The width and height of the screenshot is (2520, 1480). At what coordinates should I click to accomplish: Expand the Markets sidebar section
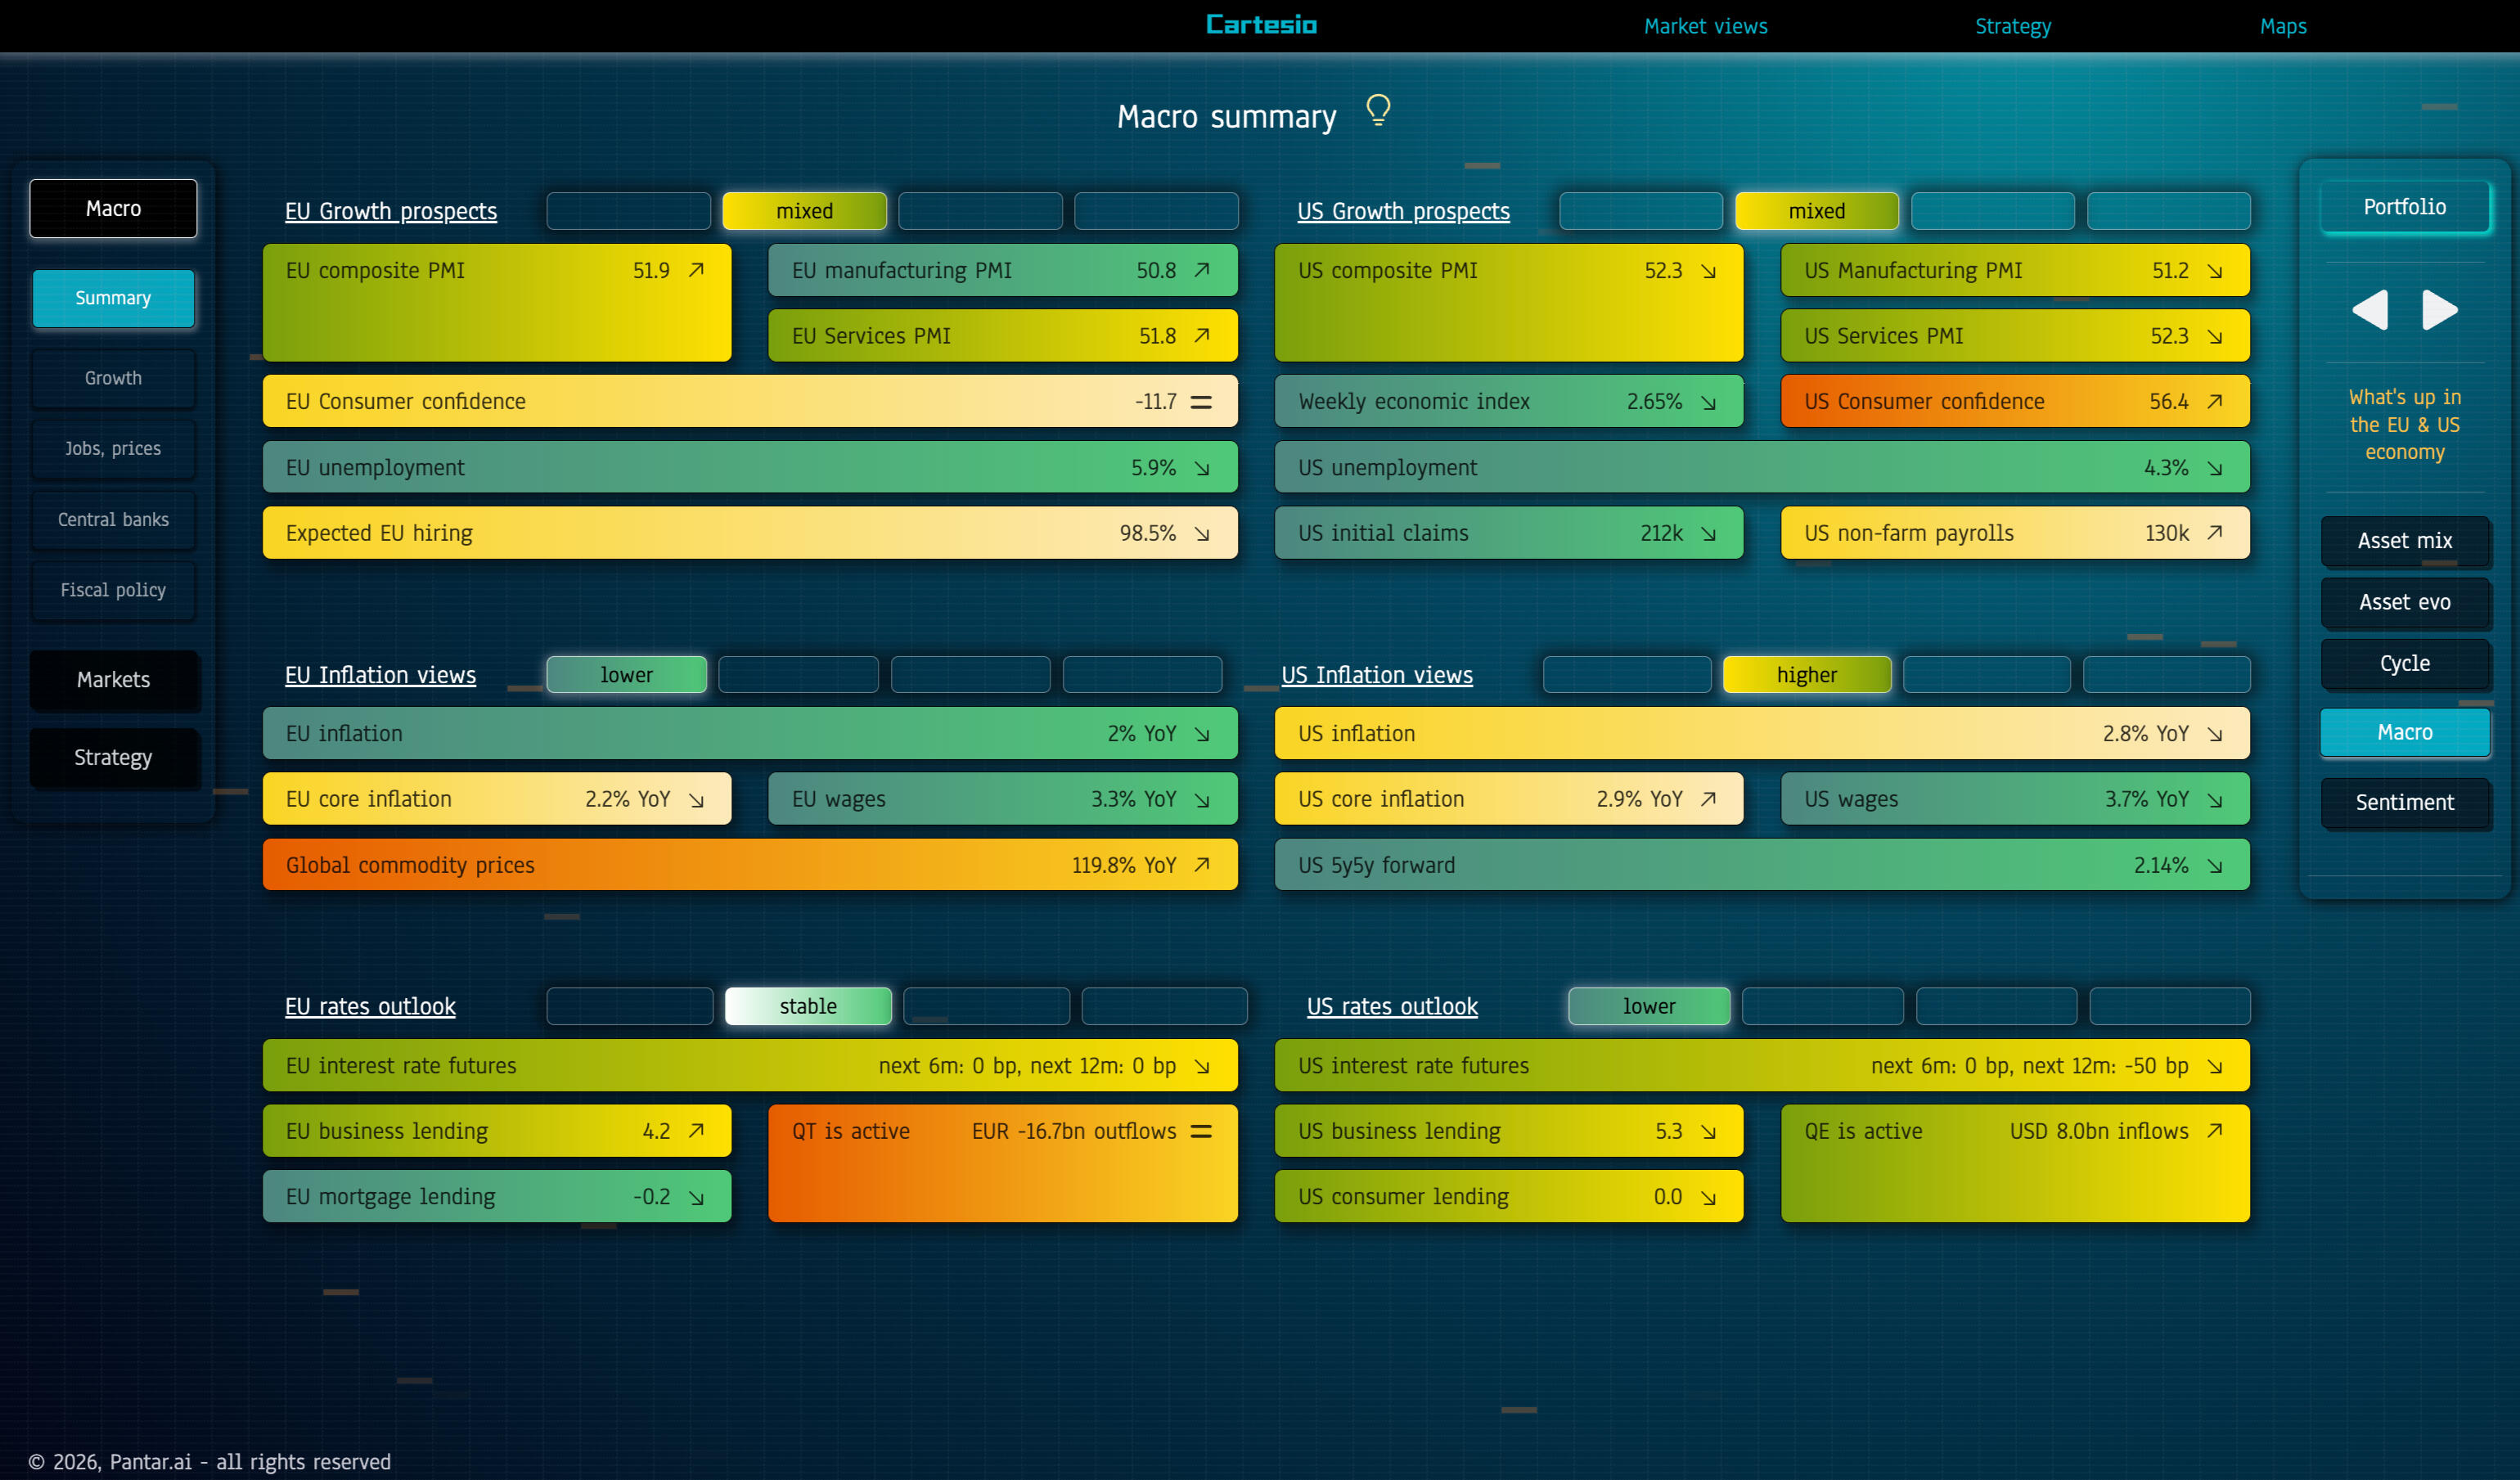pos(114,680)
